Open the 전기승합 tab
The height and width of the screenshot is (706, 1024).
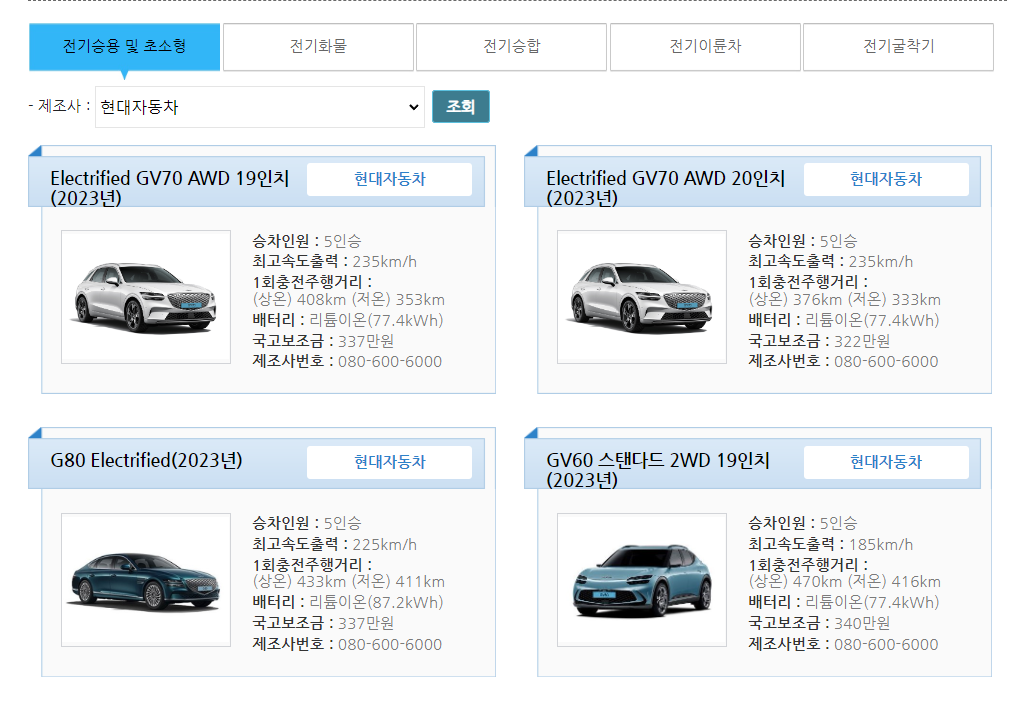coord(511,46)
